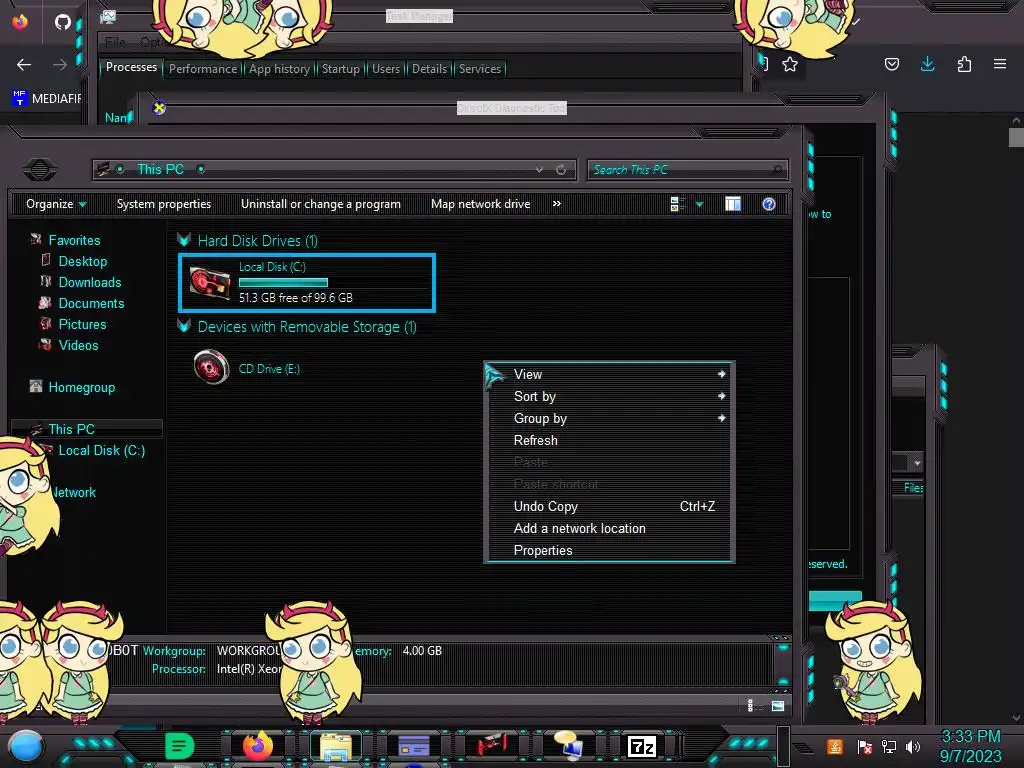Switch to Task Manager Services tab
This screenshot has width=1024, height=768.
point(479,69)
